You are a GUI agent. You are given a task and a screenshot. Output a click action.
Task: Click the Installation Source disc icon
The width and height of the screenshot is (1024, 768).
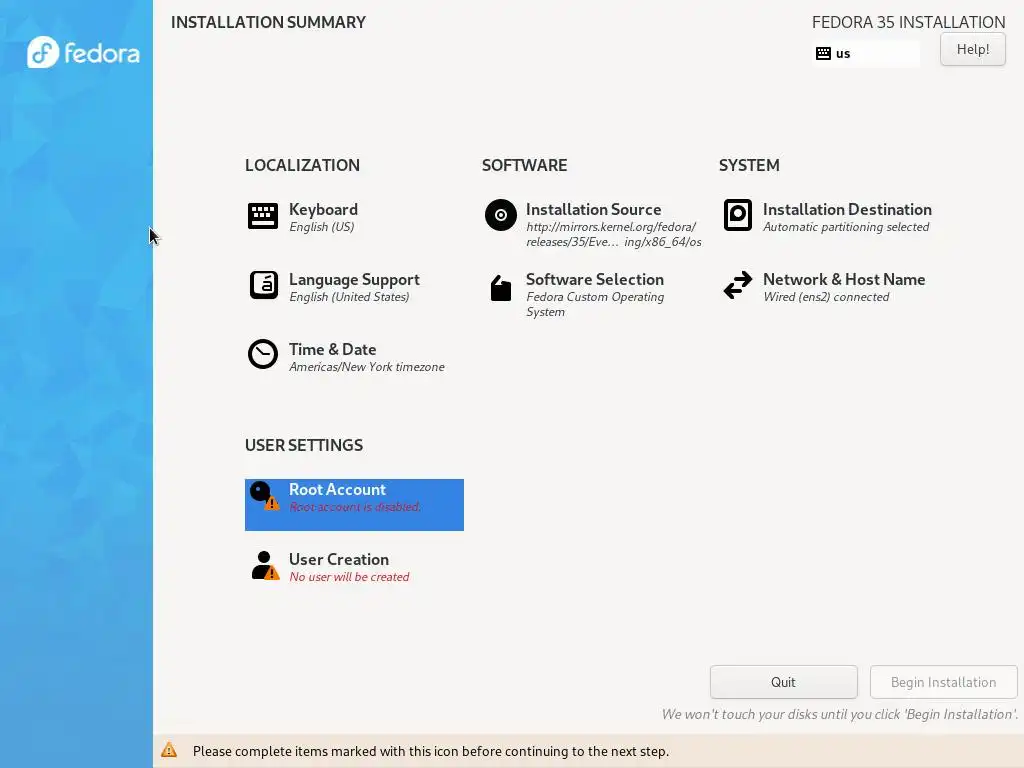click(500, 215)
